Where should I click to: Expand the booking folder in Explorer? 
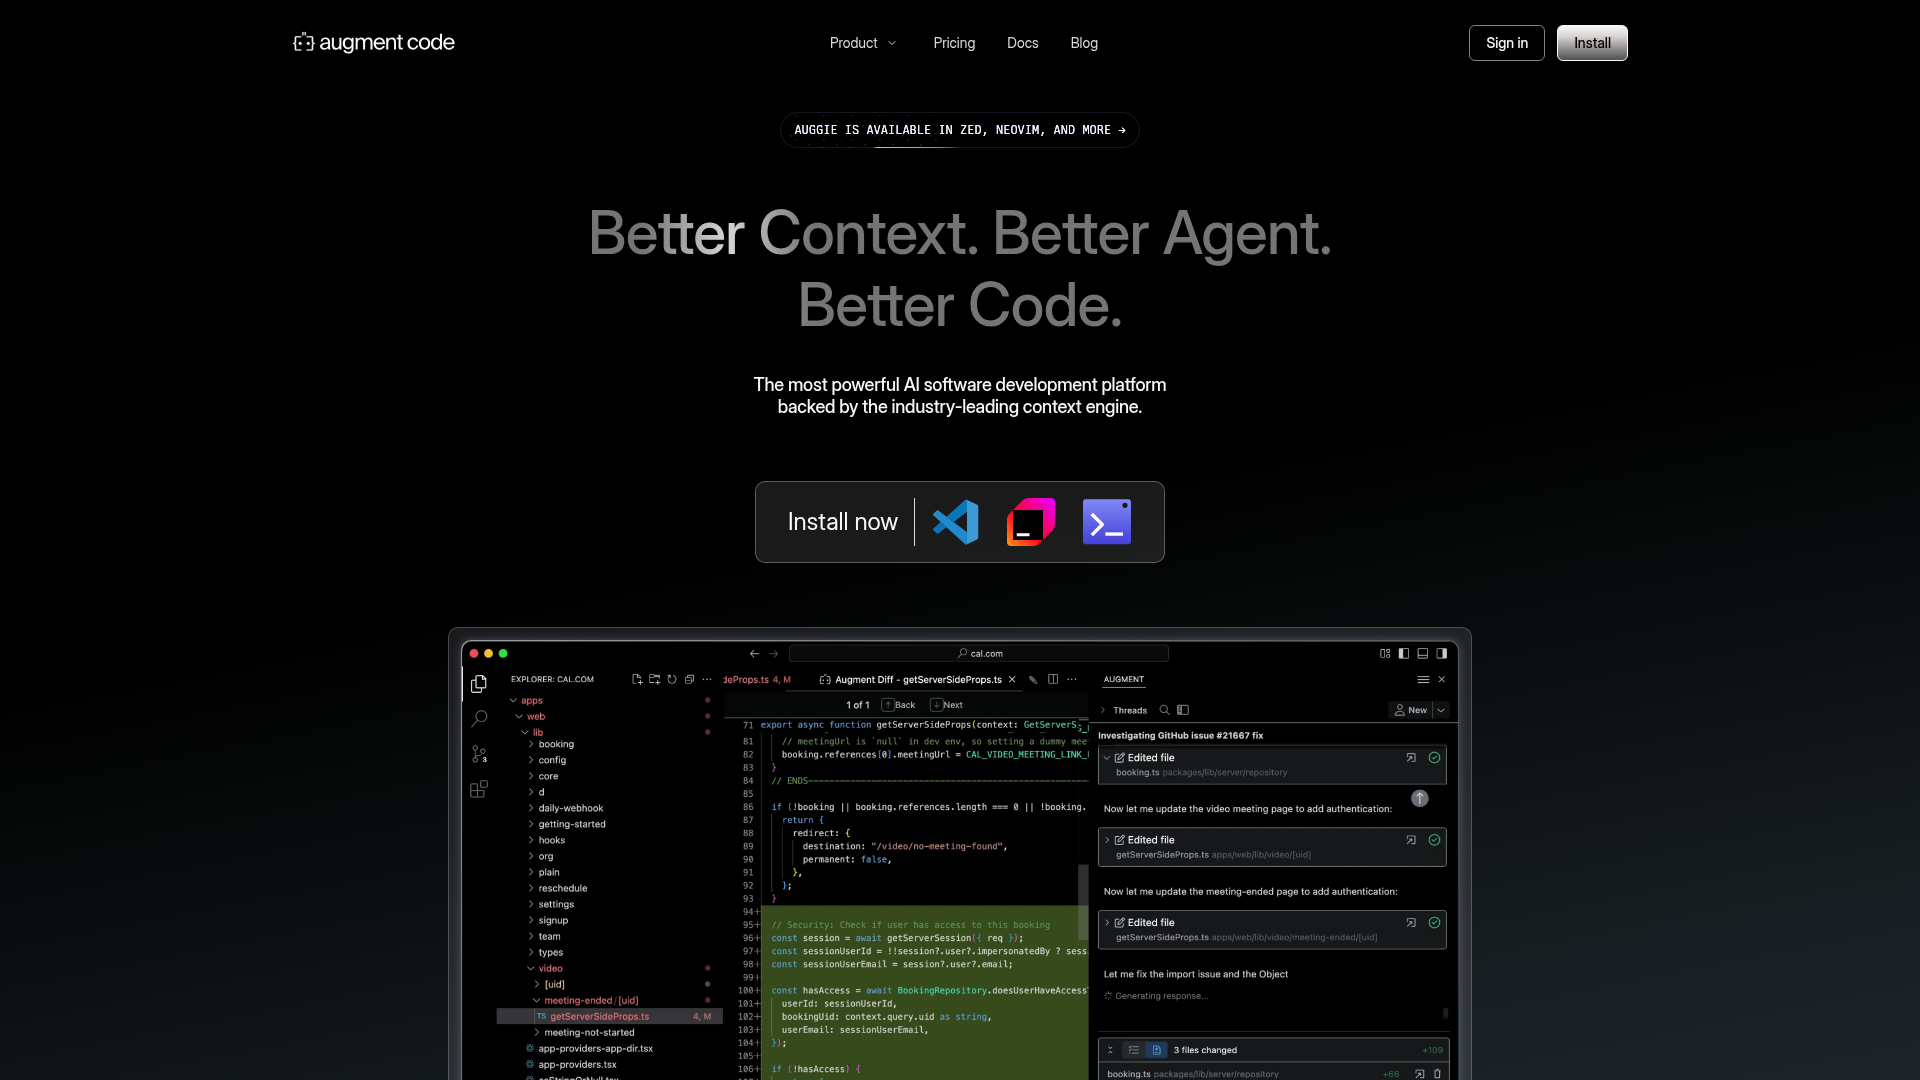[x=555, y=744]
